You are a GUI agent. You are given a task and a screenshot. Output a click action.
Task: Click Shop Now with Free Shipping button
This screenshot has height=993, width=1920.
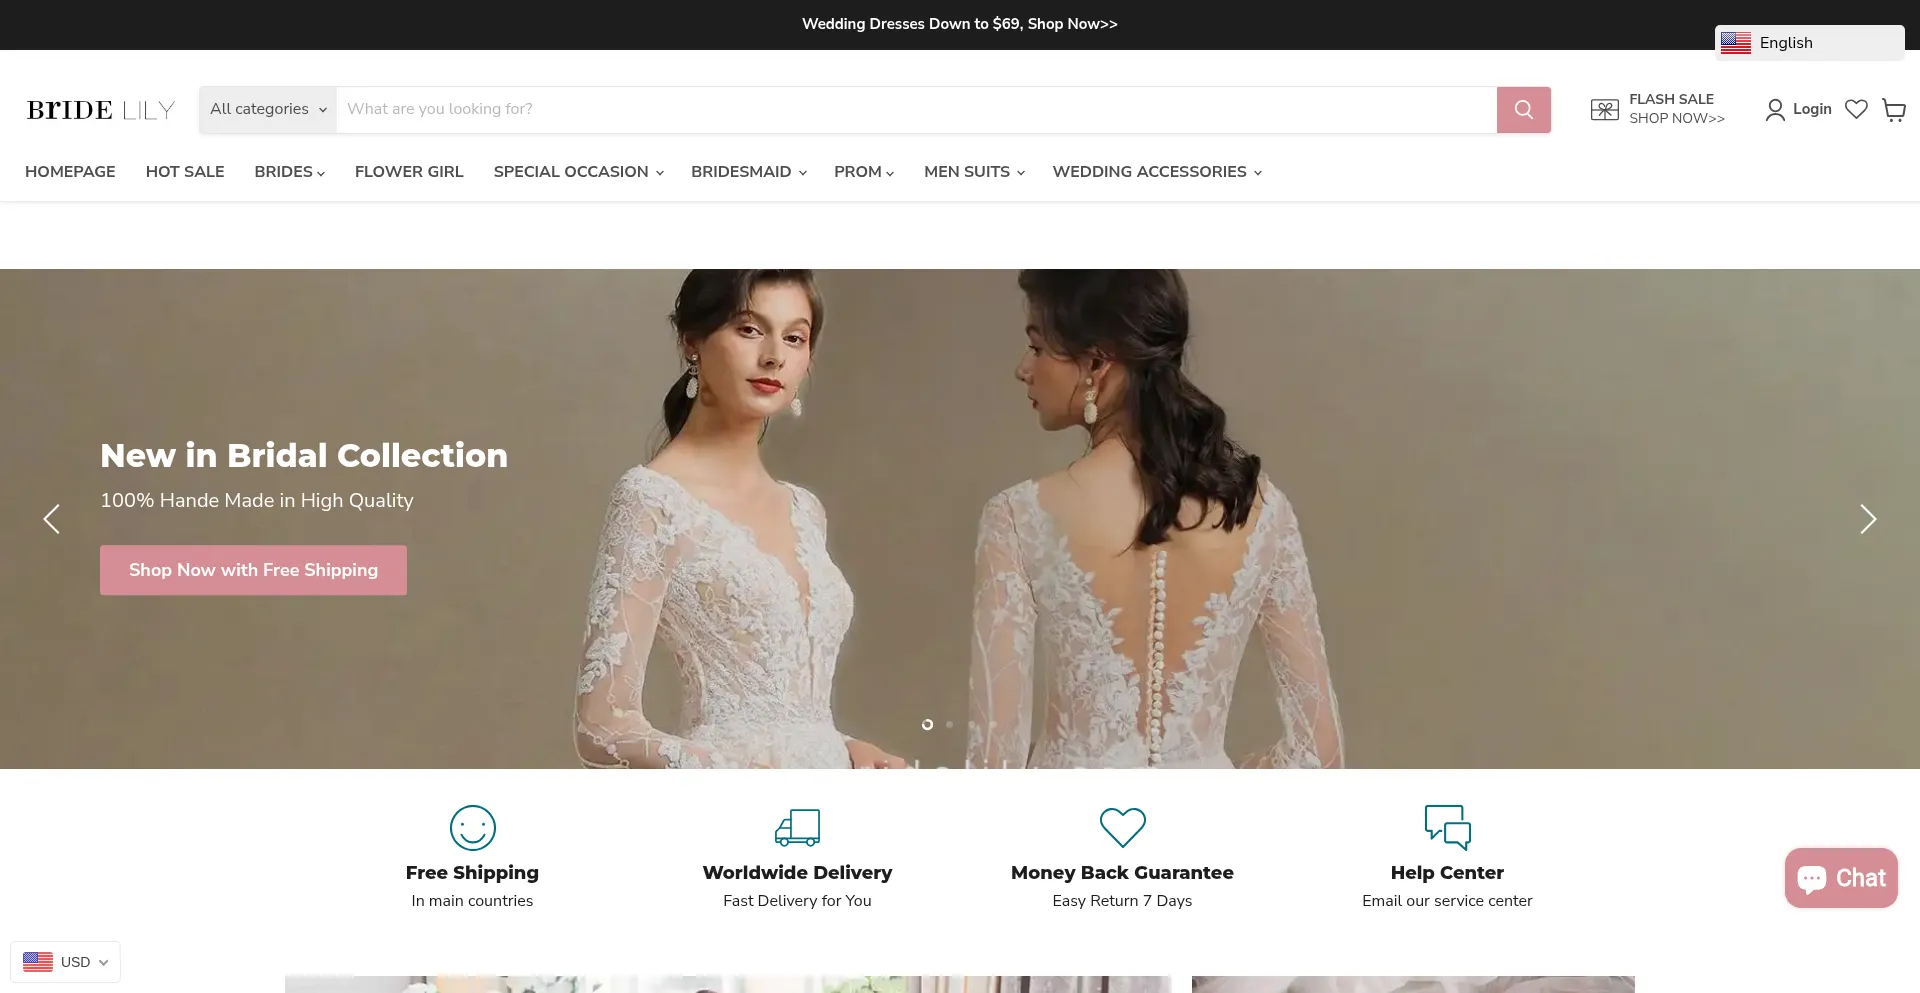[253, 570]
